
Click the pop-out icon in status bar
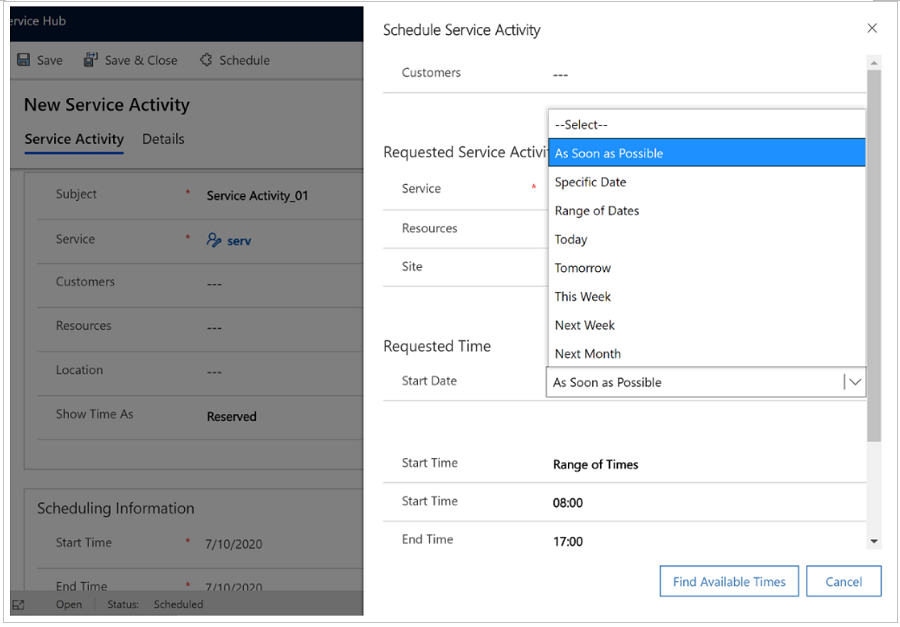pos(18,605)
